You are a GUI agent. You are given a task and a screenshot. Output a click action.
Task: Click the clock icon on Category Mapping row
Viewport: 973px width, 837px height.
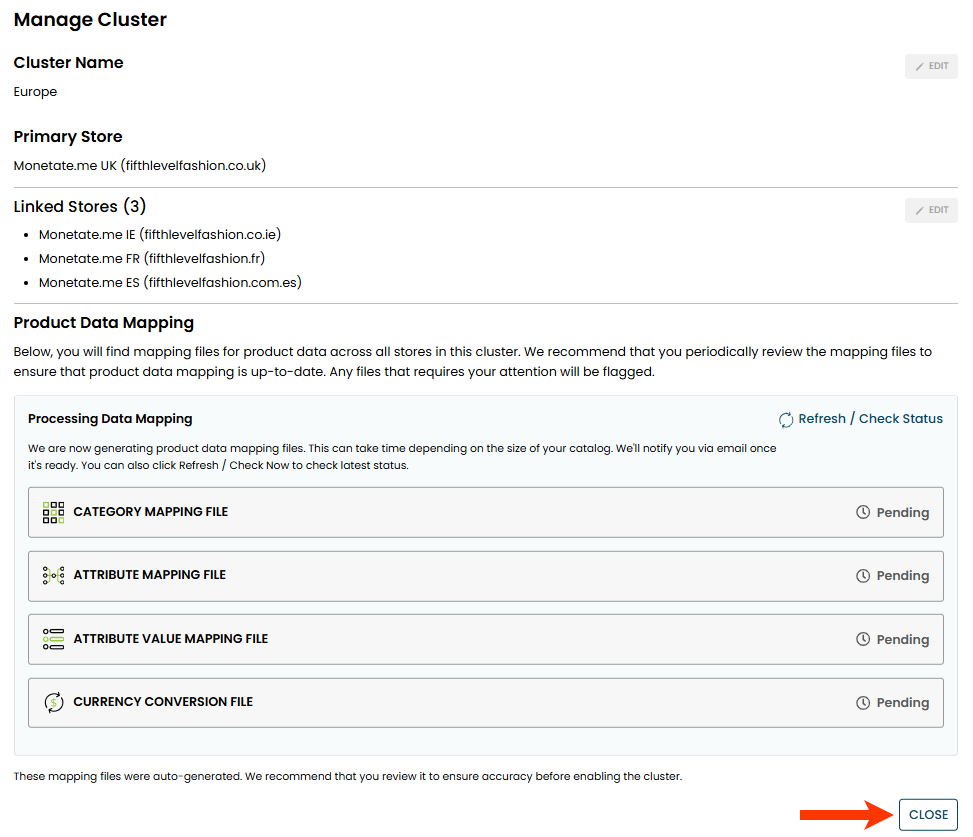863,512
